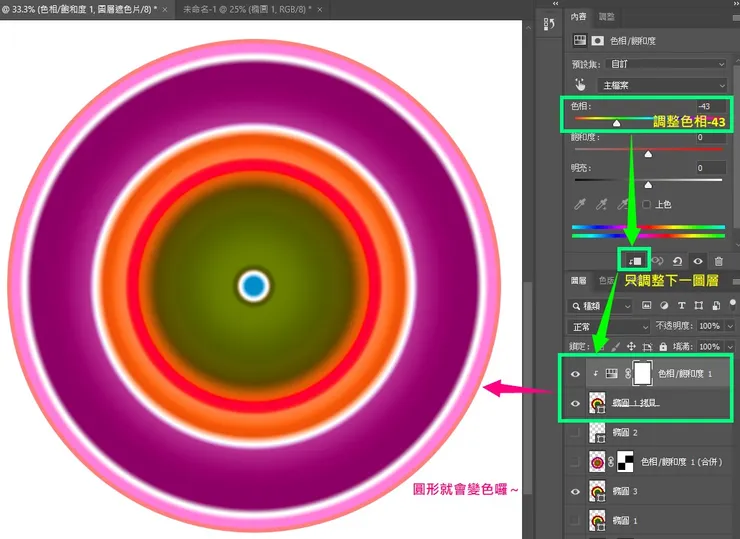
Task: Open the 主檔案 channel dropdown
Action: coord(661,86)
